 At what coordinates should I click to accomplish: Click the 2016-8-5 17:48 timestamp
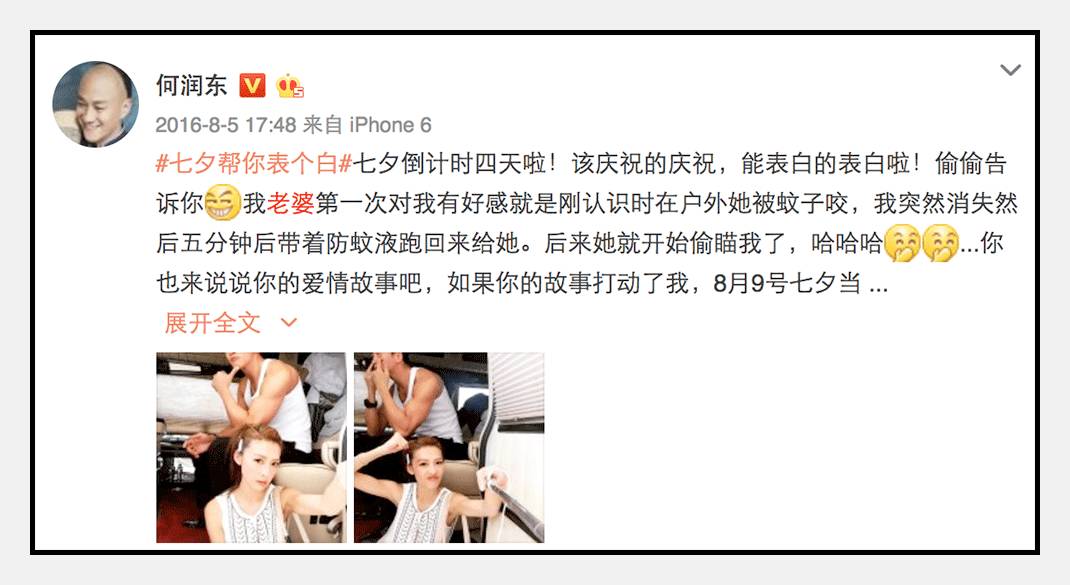click(x=225, y=125)
